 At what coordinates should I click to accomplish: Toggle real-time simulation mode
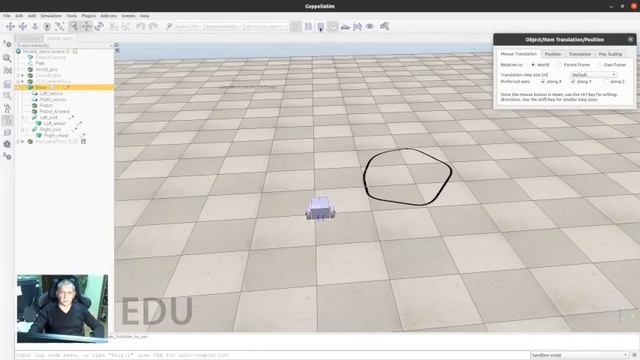pyautogui.click(x=333, y=27)
